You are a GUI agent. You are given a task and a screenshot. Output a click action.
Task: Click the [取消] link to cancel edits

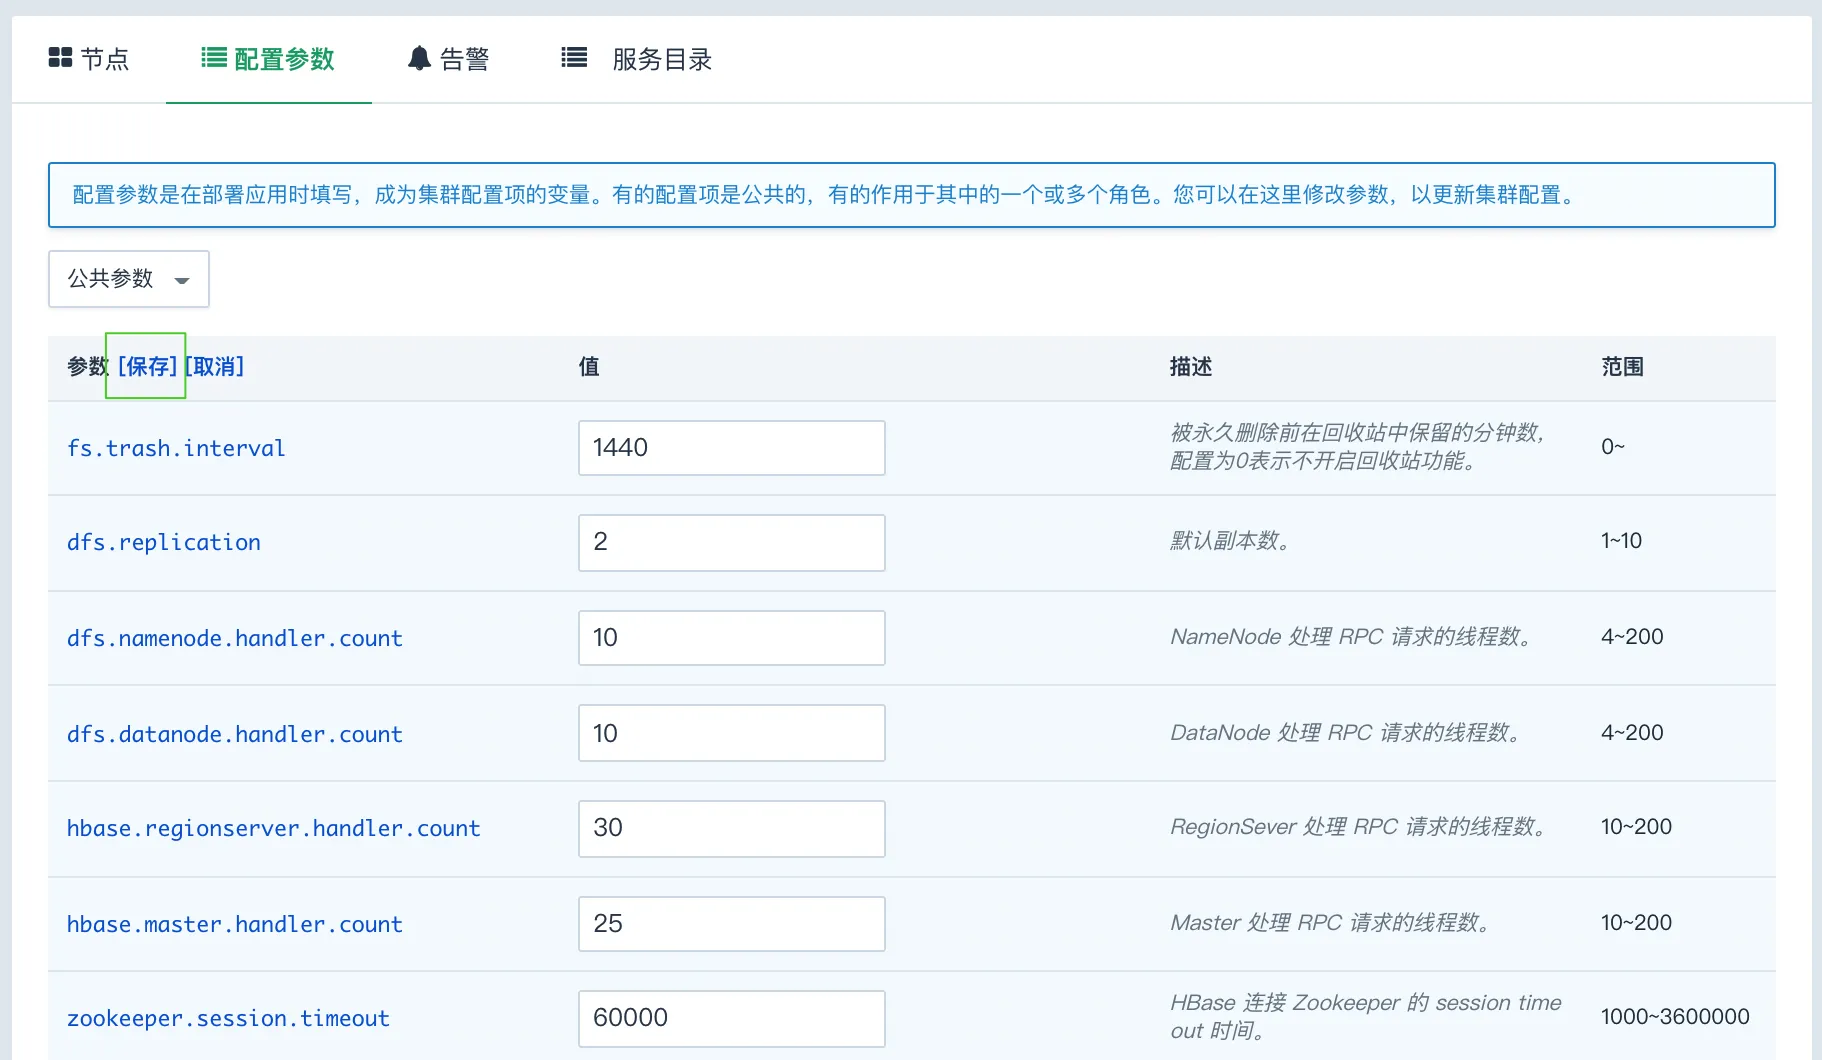pos(215,366)
